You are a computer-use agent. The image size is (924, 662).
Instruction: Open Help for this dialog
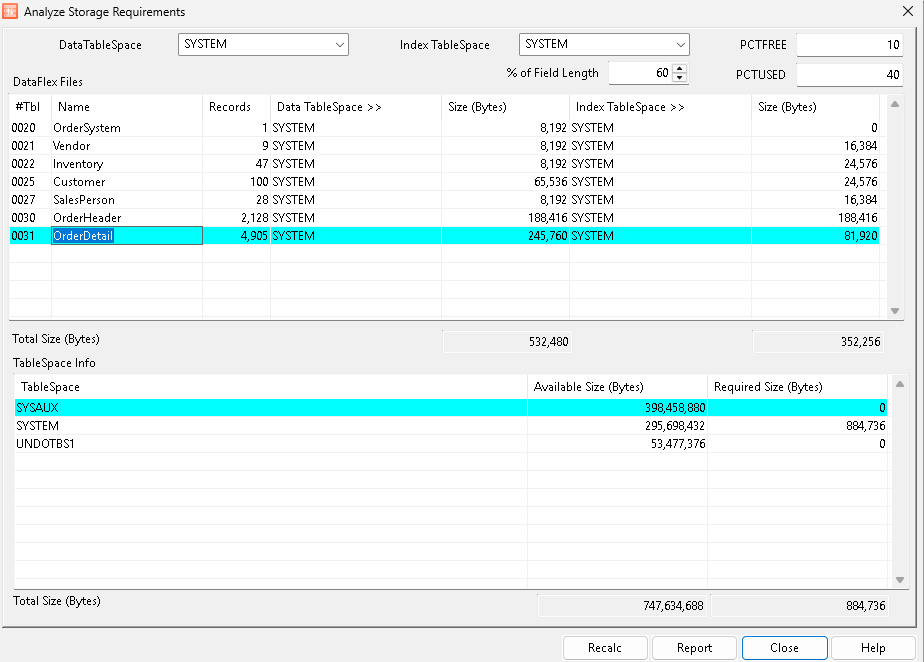click(872, 648)
